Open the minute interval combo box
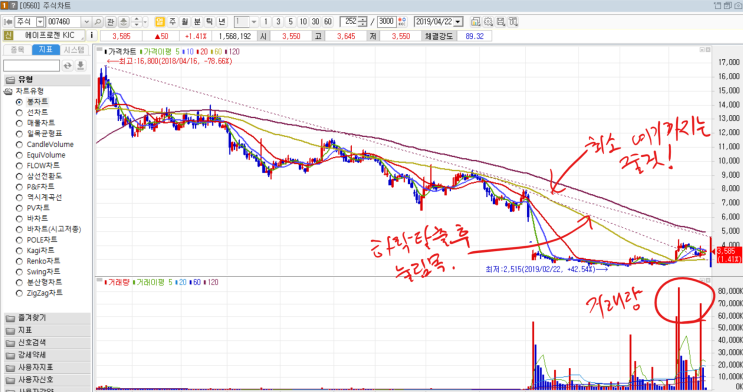 pos(254,22)
